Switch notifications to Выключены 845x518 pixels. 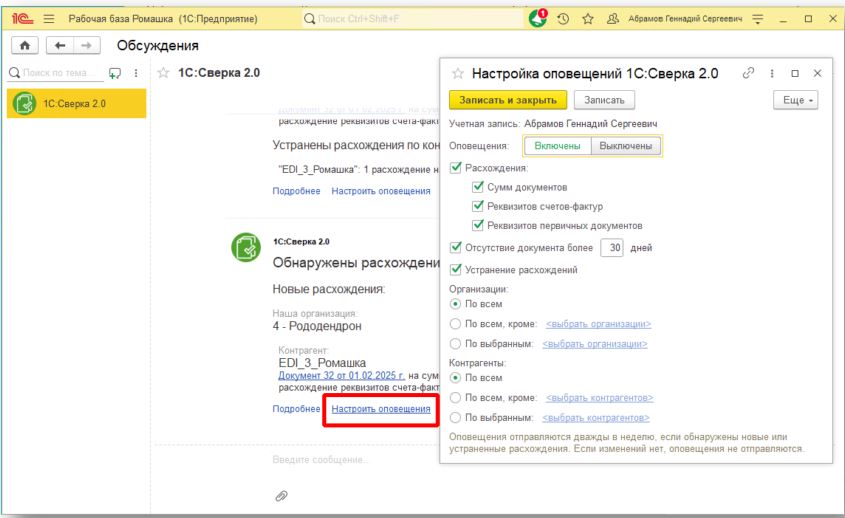[x=625, y=146]
